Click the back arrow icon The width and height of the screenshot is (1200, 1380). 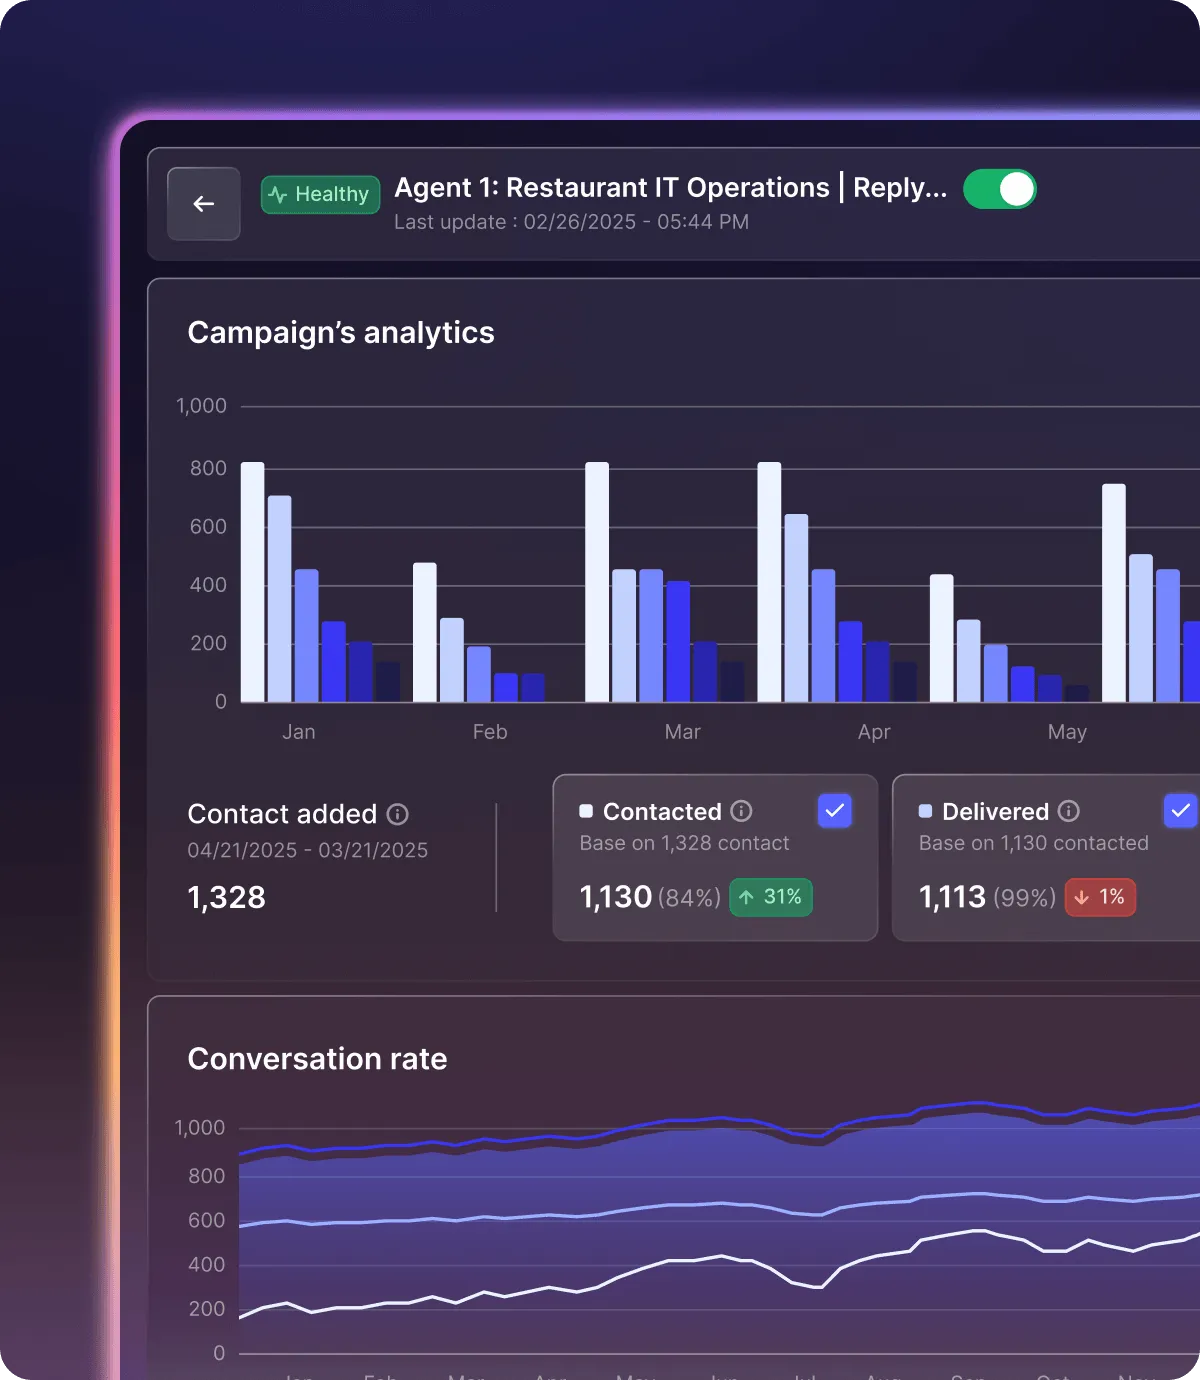pyautogui.click(x=203, y=203)
